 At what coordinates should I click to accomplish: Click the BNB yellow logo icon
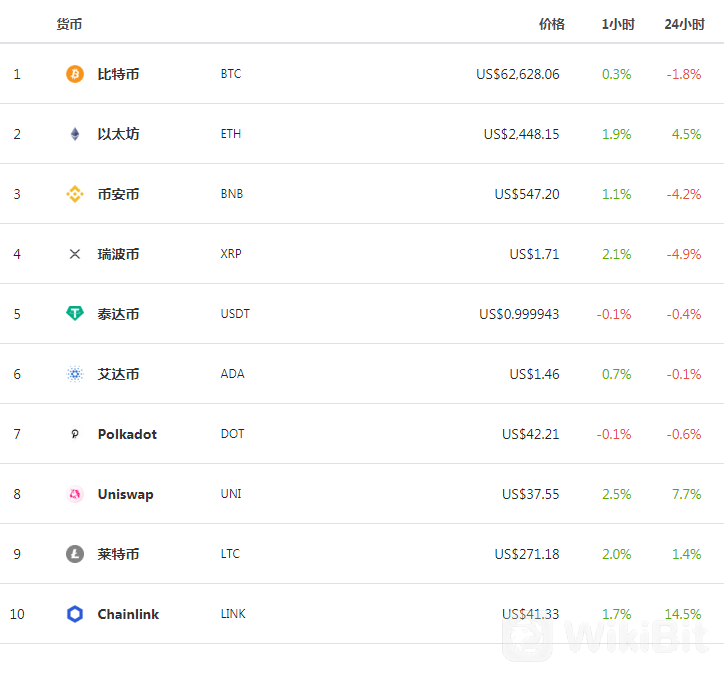[x=75, y=194]
